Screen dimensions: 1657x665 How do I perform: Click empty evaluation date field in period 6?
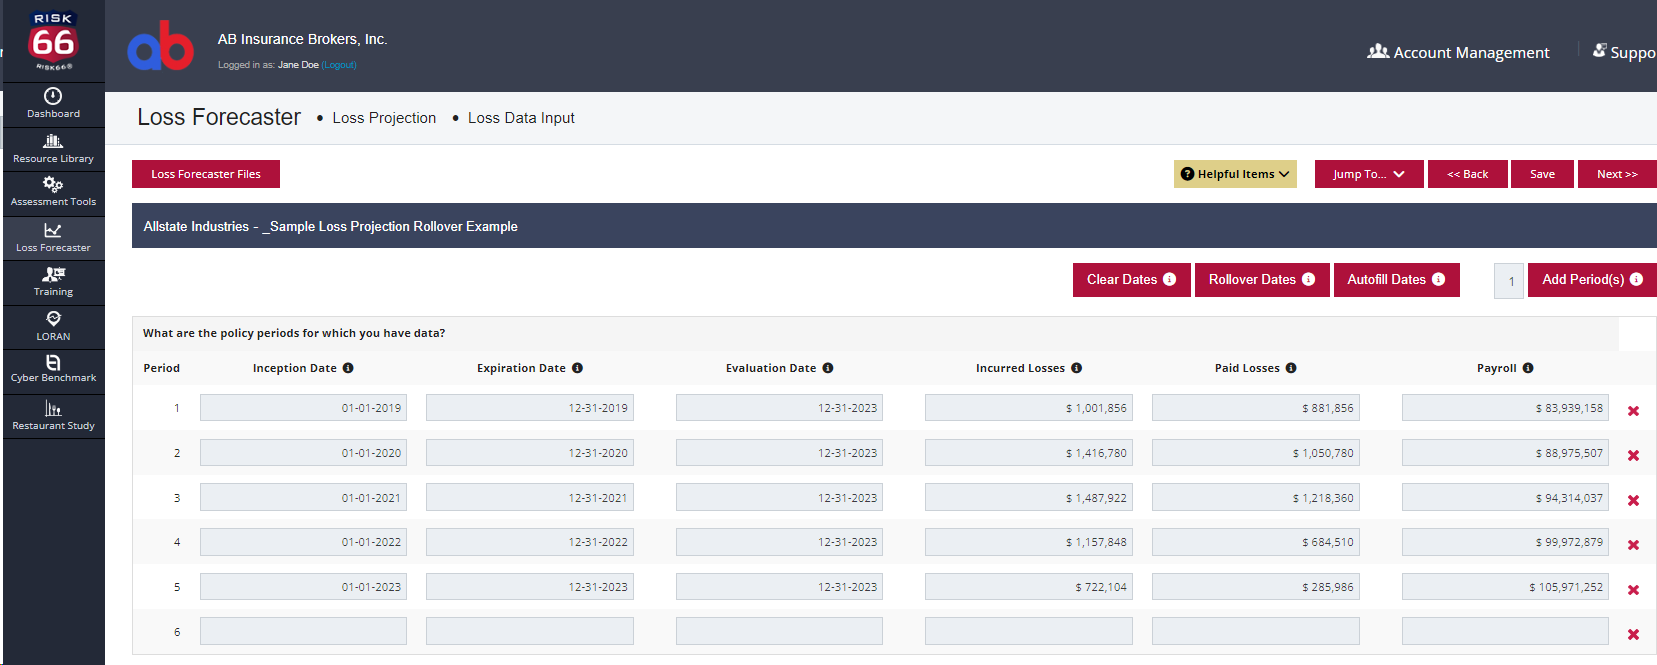tap(779, 631)
